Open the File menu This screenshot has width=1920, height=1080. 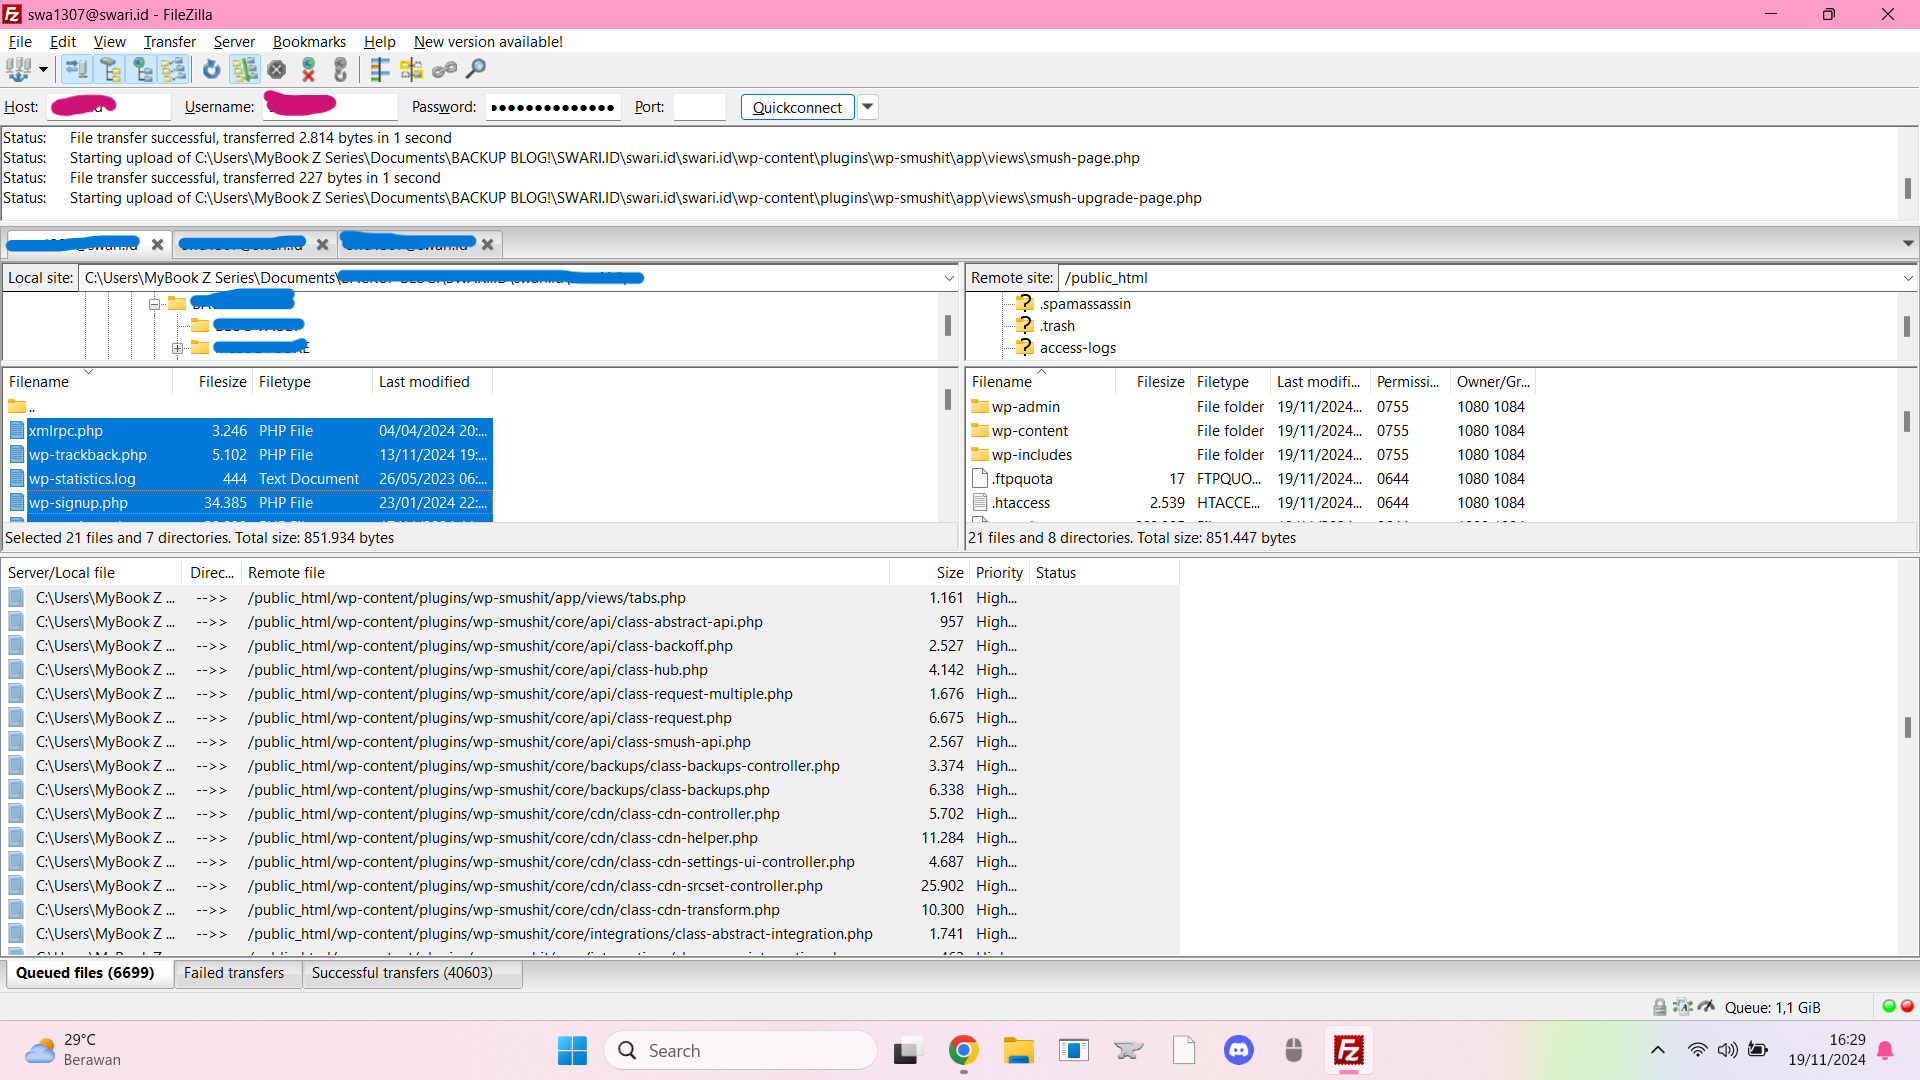(x=20, y=42)
